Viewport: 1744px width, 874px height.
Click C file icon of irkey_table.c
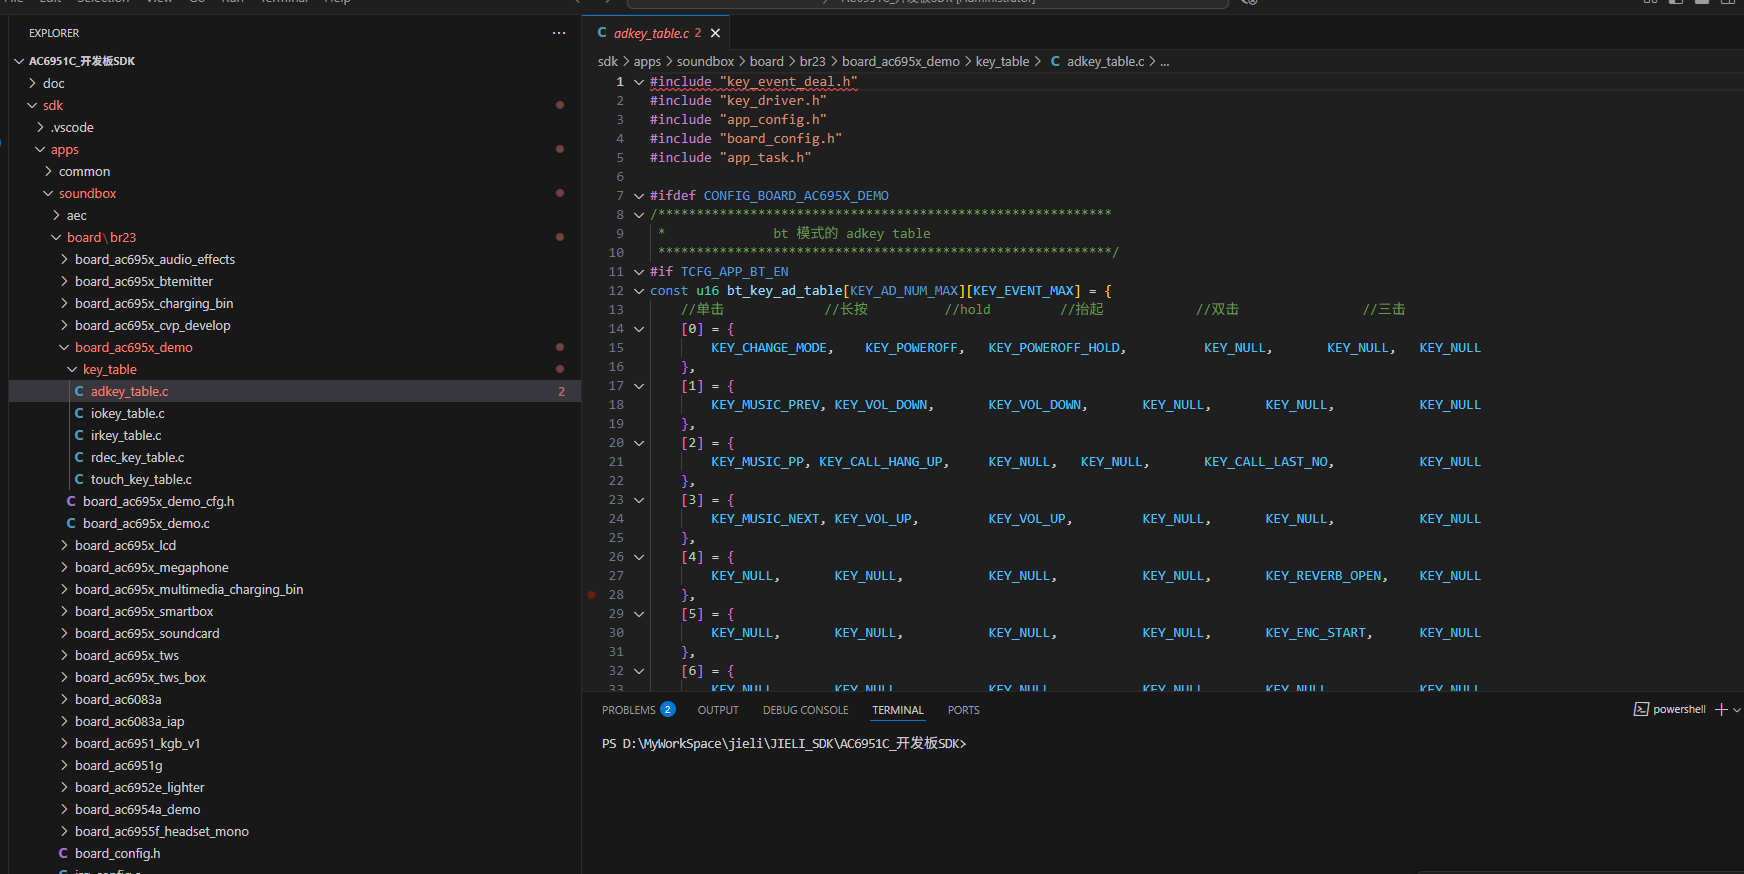tap(79, 435)
